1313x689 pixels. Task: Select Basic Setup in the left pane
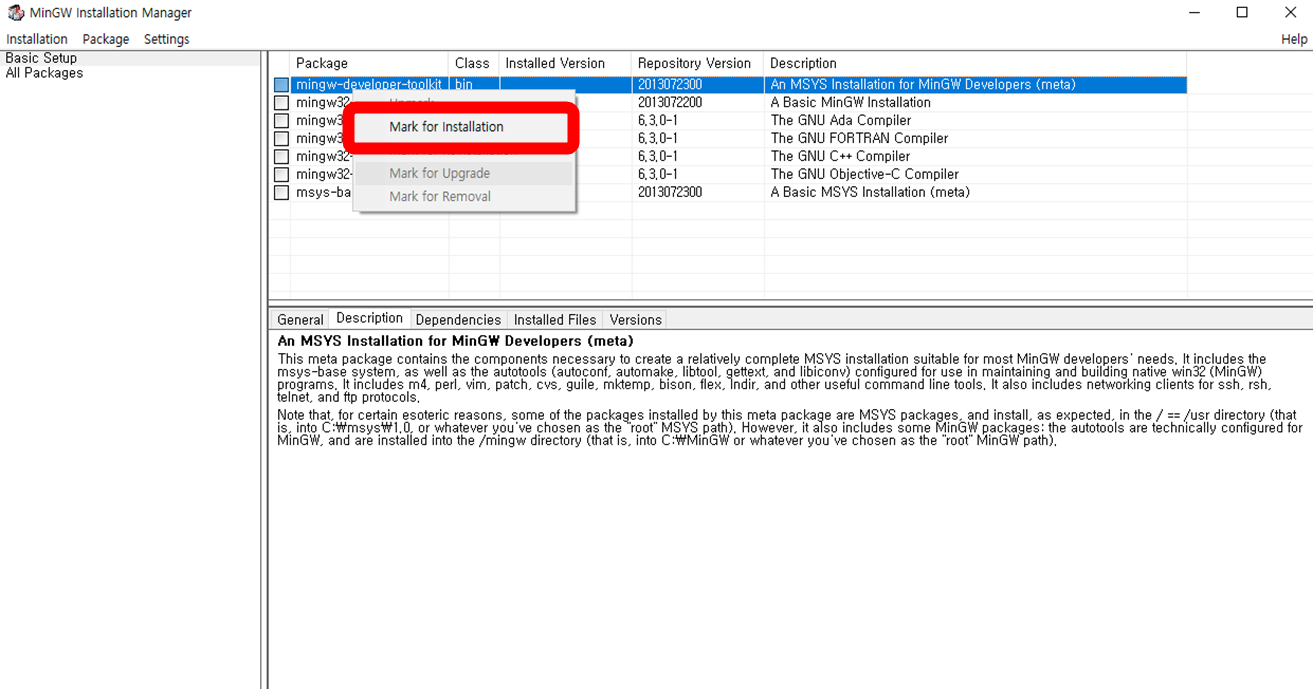coord(41,58)
